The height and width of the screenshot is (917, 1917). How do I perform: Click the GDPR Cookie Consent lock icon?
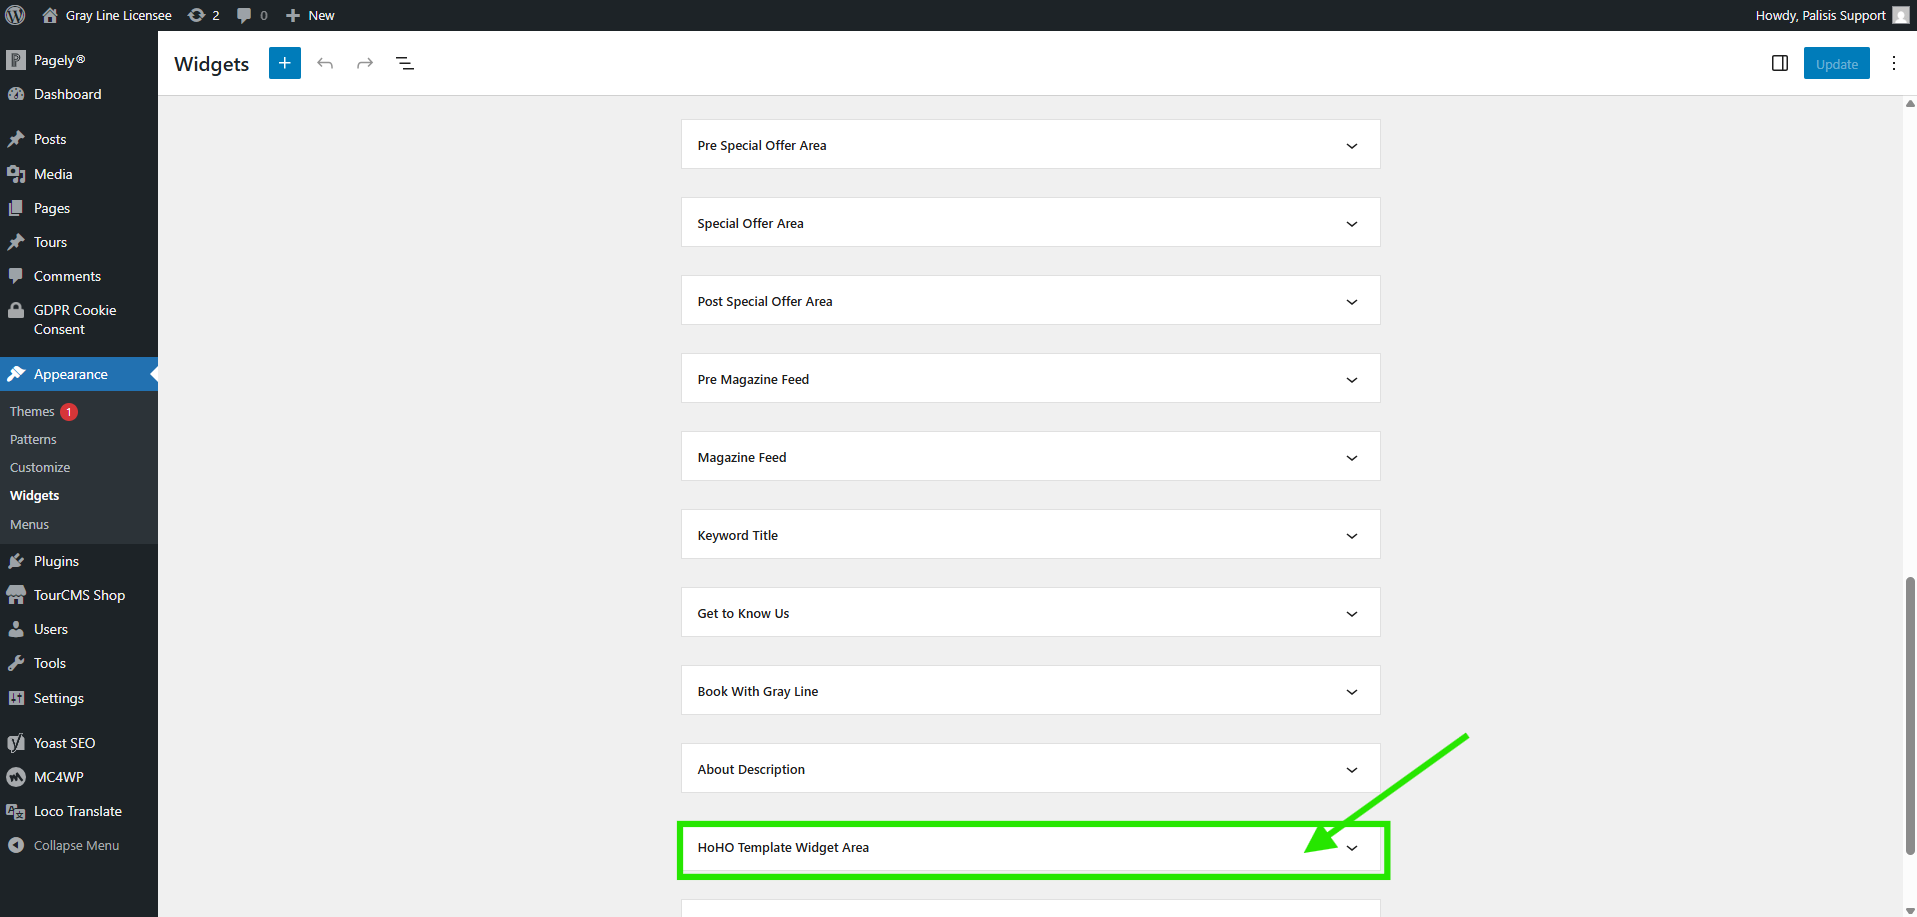[x=16, y=310]
